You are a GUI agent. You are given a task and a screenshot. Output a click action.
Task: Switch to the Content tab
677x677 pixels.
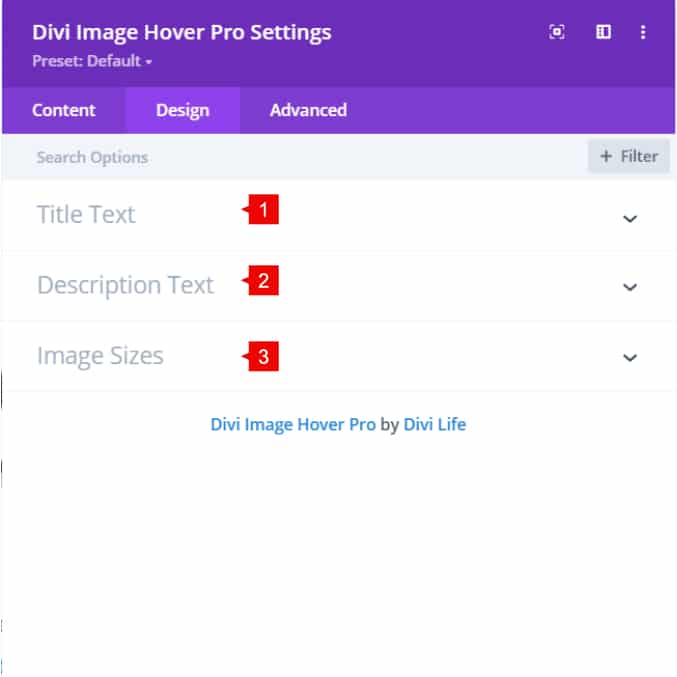[64, 110]
